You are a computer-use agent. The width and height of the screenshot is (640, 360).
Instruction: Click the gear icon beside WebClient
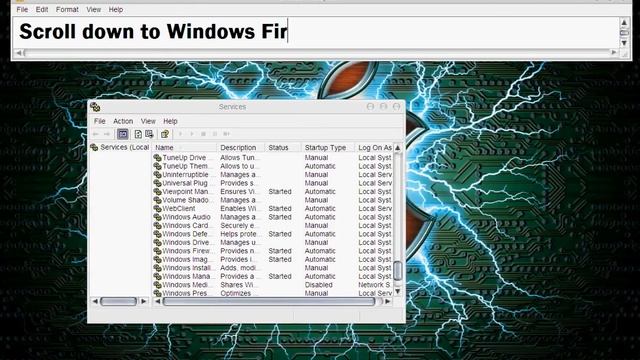coord(157,209)
